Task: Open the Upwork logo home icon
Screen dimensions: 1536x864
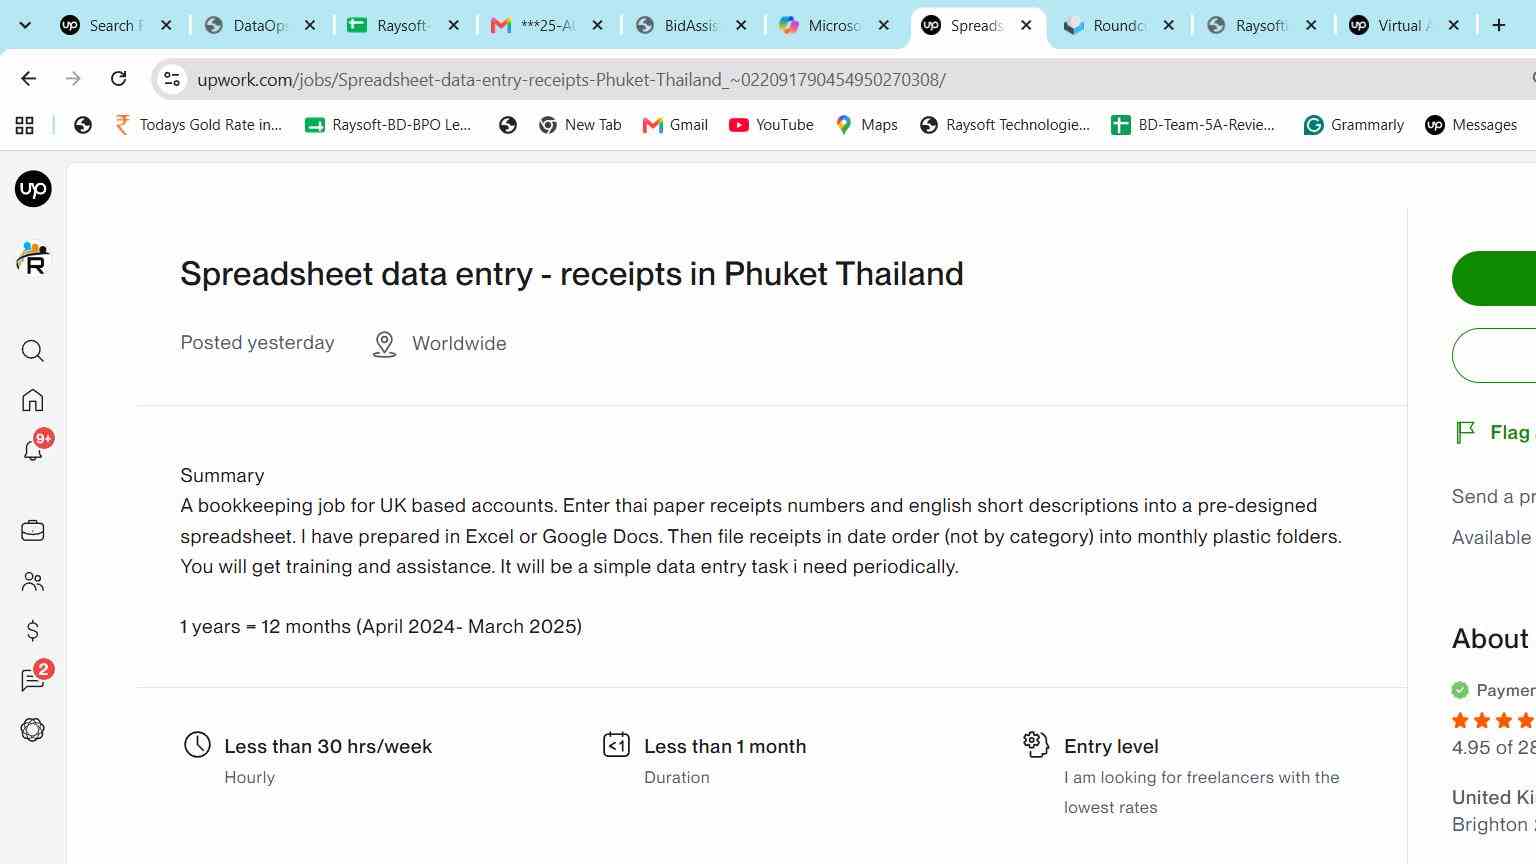Action: (33, 189)
